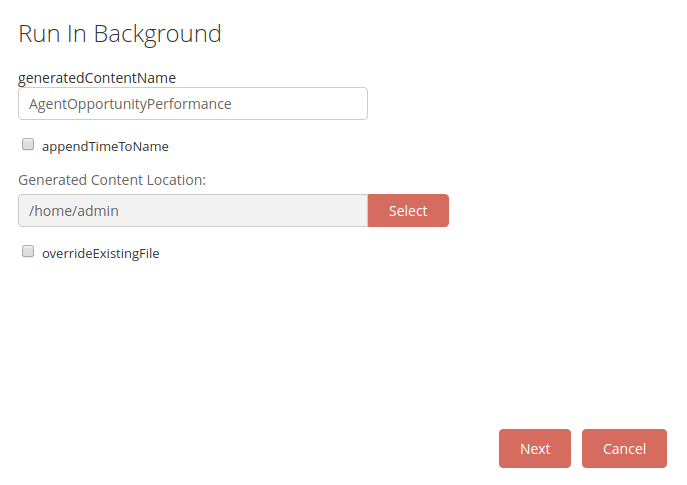Click the Generated Content Location label
This screenshot has height=485, width=687.
(x=112, y=180)
